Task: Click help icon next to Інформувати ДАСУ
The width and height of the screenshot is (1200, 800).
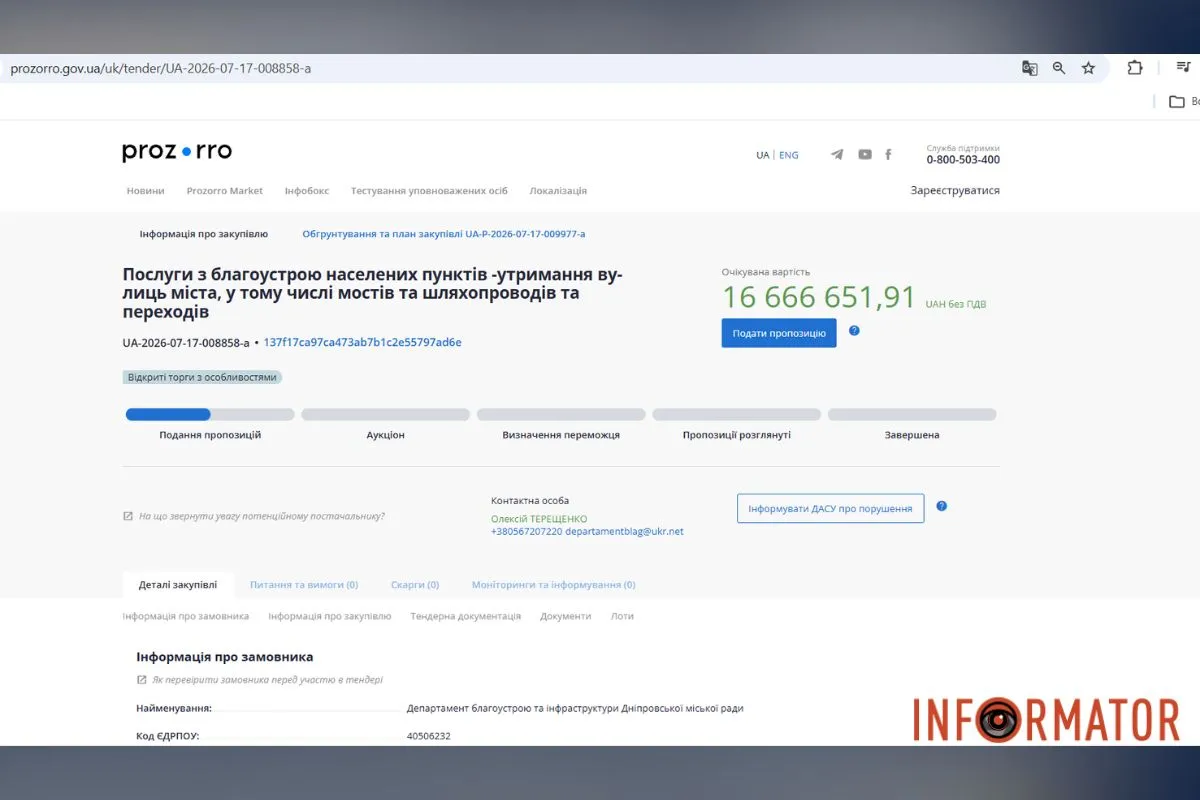Action: tap(941, 506)
